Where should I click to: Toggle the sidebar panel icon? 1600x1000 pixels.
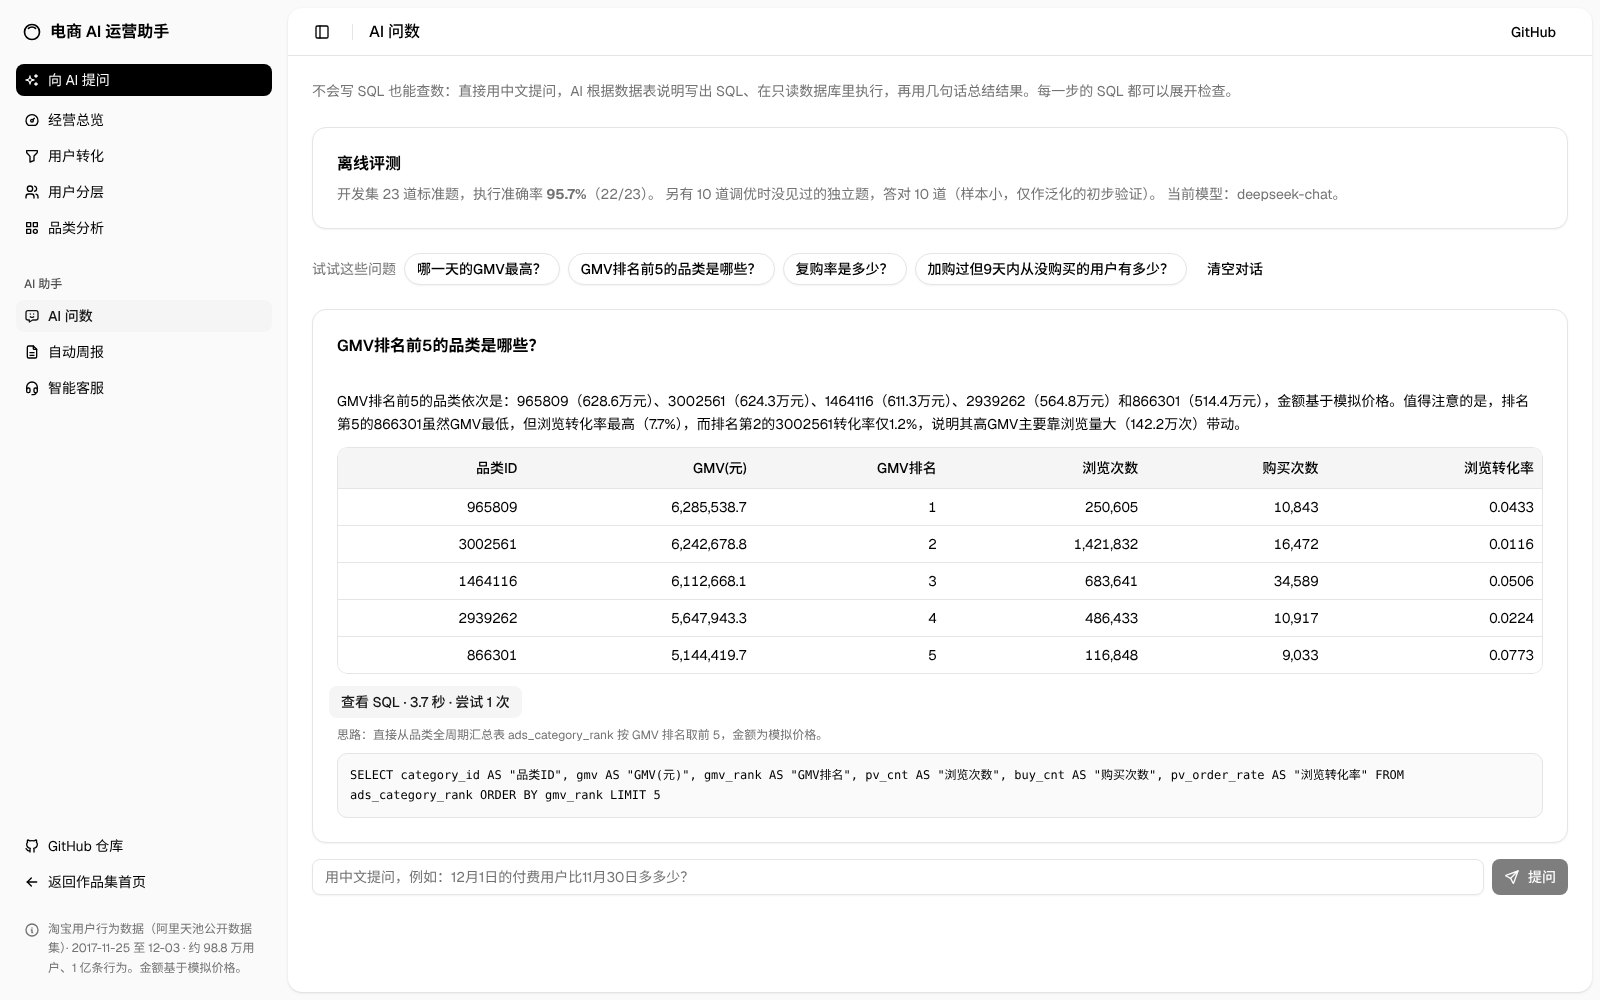click(322, 32)
